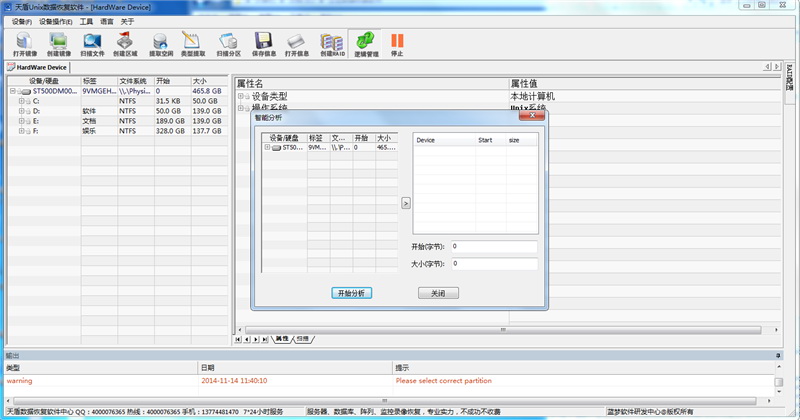
Task: Expand the E: 文档 partition node
Action: 21,121
